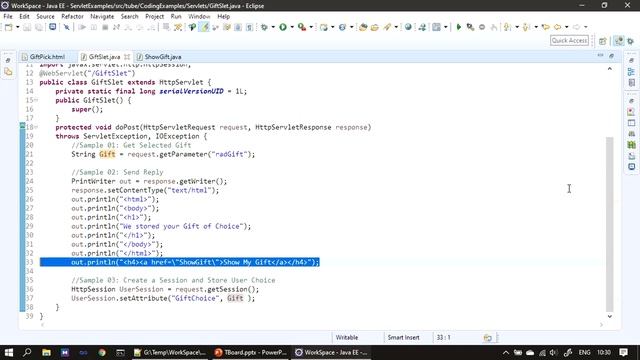Click the Save All icon
This screenshot has width=640, height=360.
39,27
